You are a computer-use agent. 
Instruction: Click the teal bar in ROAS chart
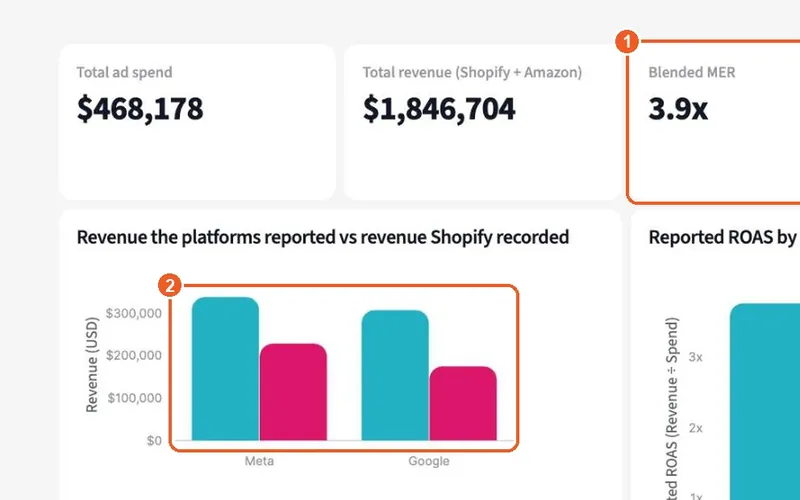click(x=765, y=402)
